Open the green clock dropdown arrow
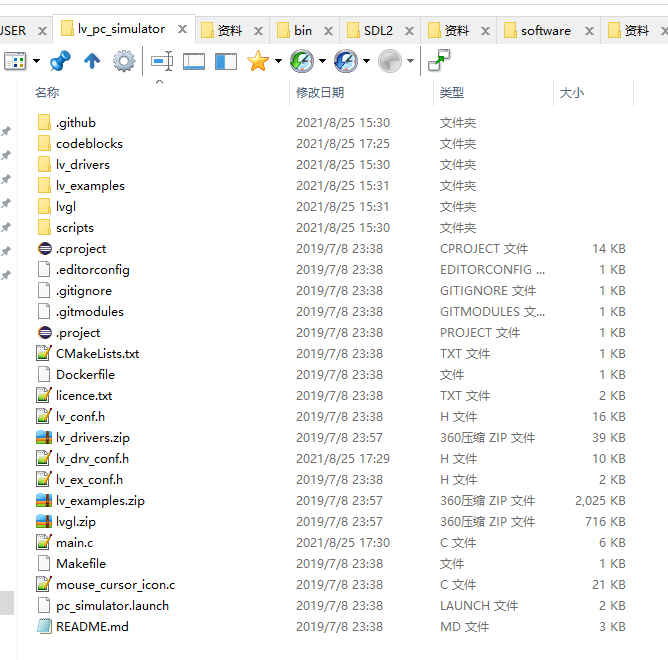Screen dimensions: 668x660 point(322,61)
